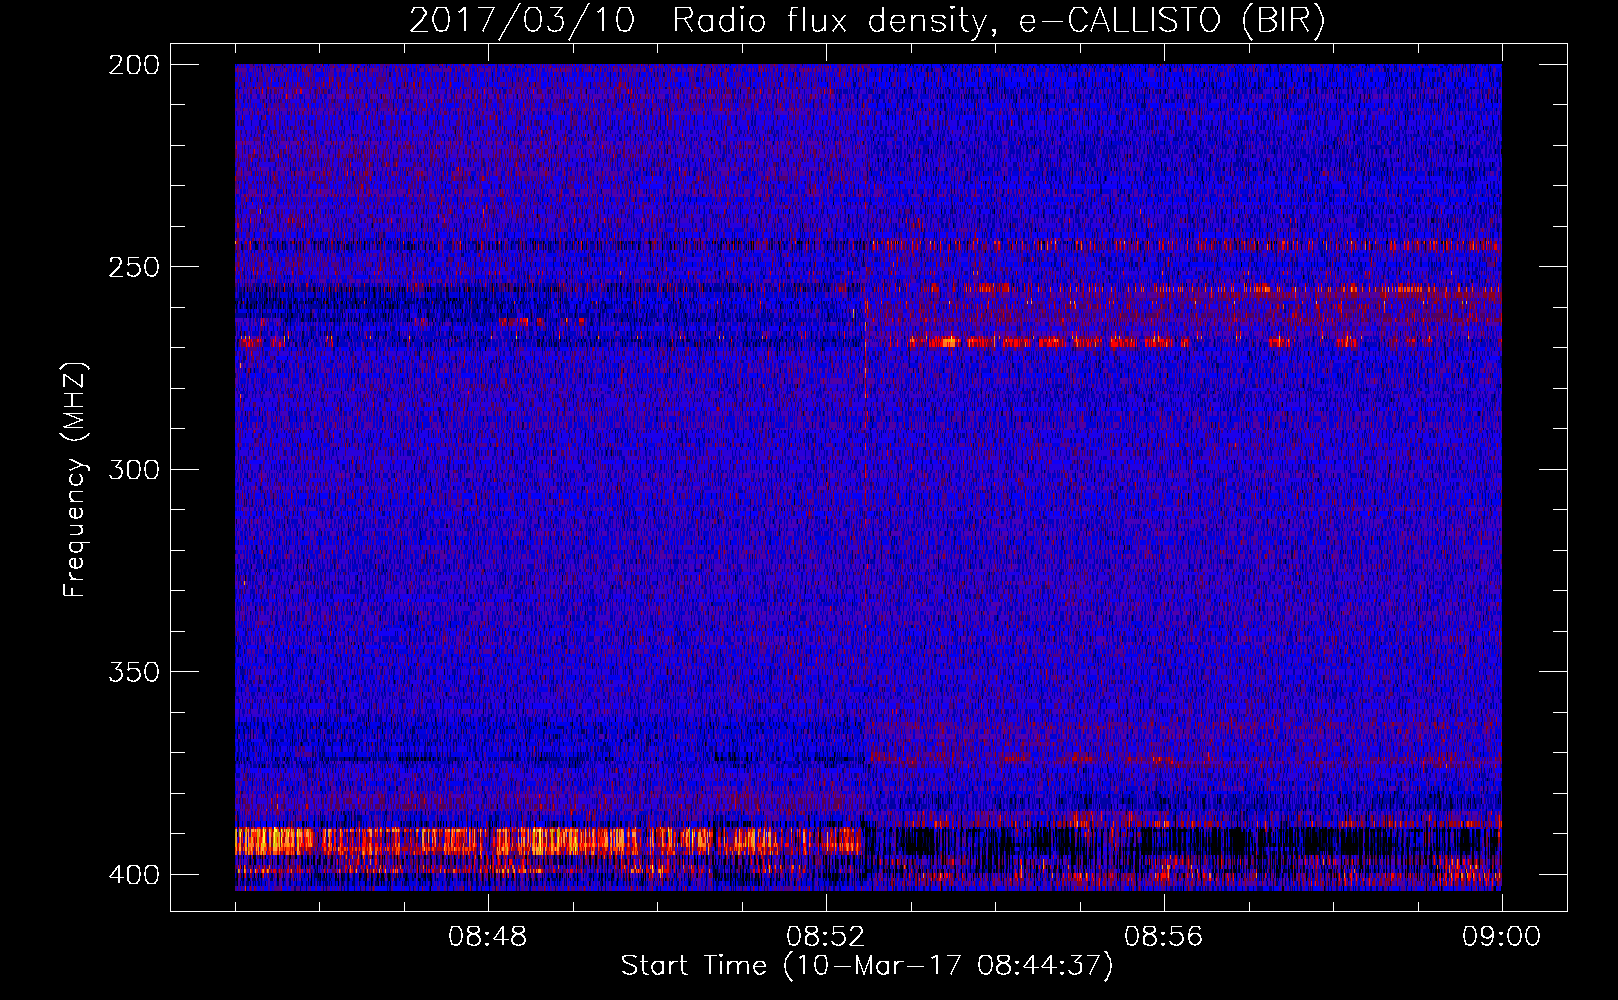Viewport: 1618px width, 1000px height.
Task: Click the 08:52 time tick label
Action: (826, 937)
